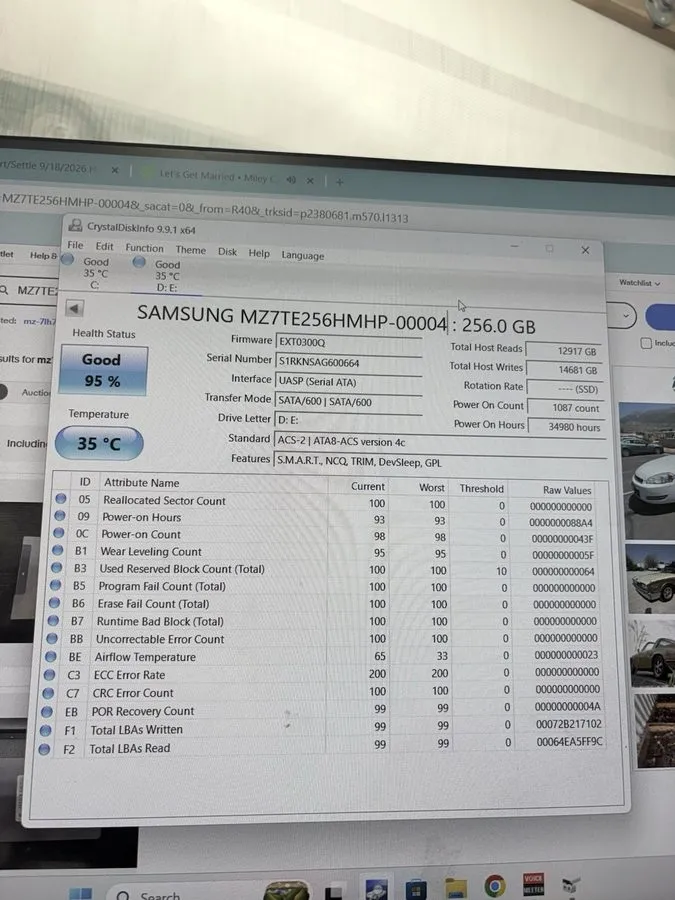Open File Explorer from taskbar

[456, 889]
